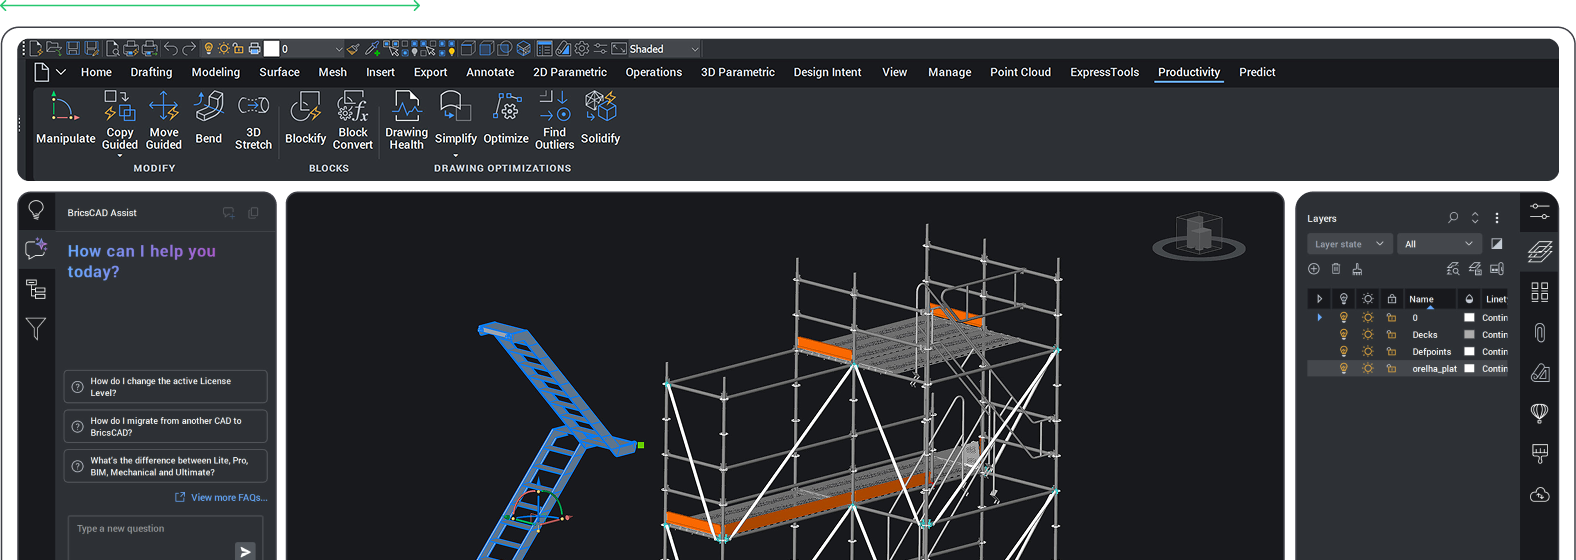
Task: Toggle visibility bulb of layer orelha_plat
Action: (1343, 369)
